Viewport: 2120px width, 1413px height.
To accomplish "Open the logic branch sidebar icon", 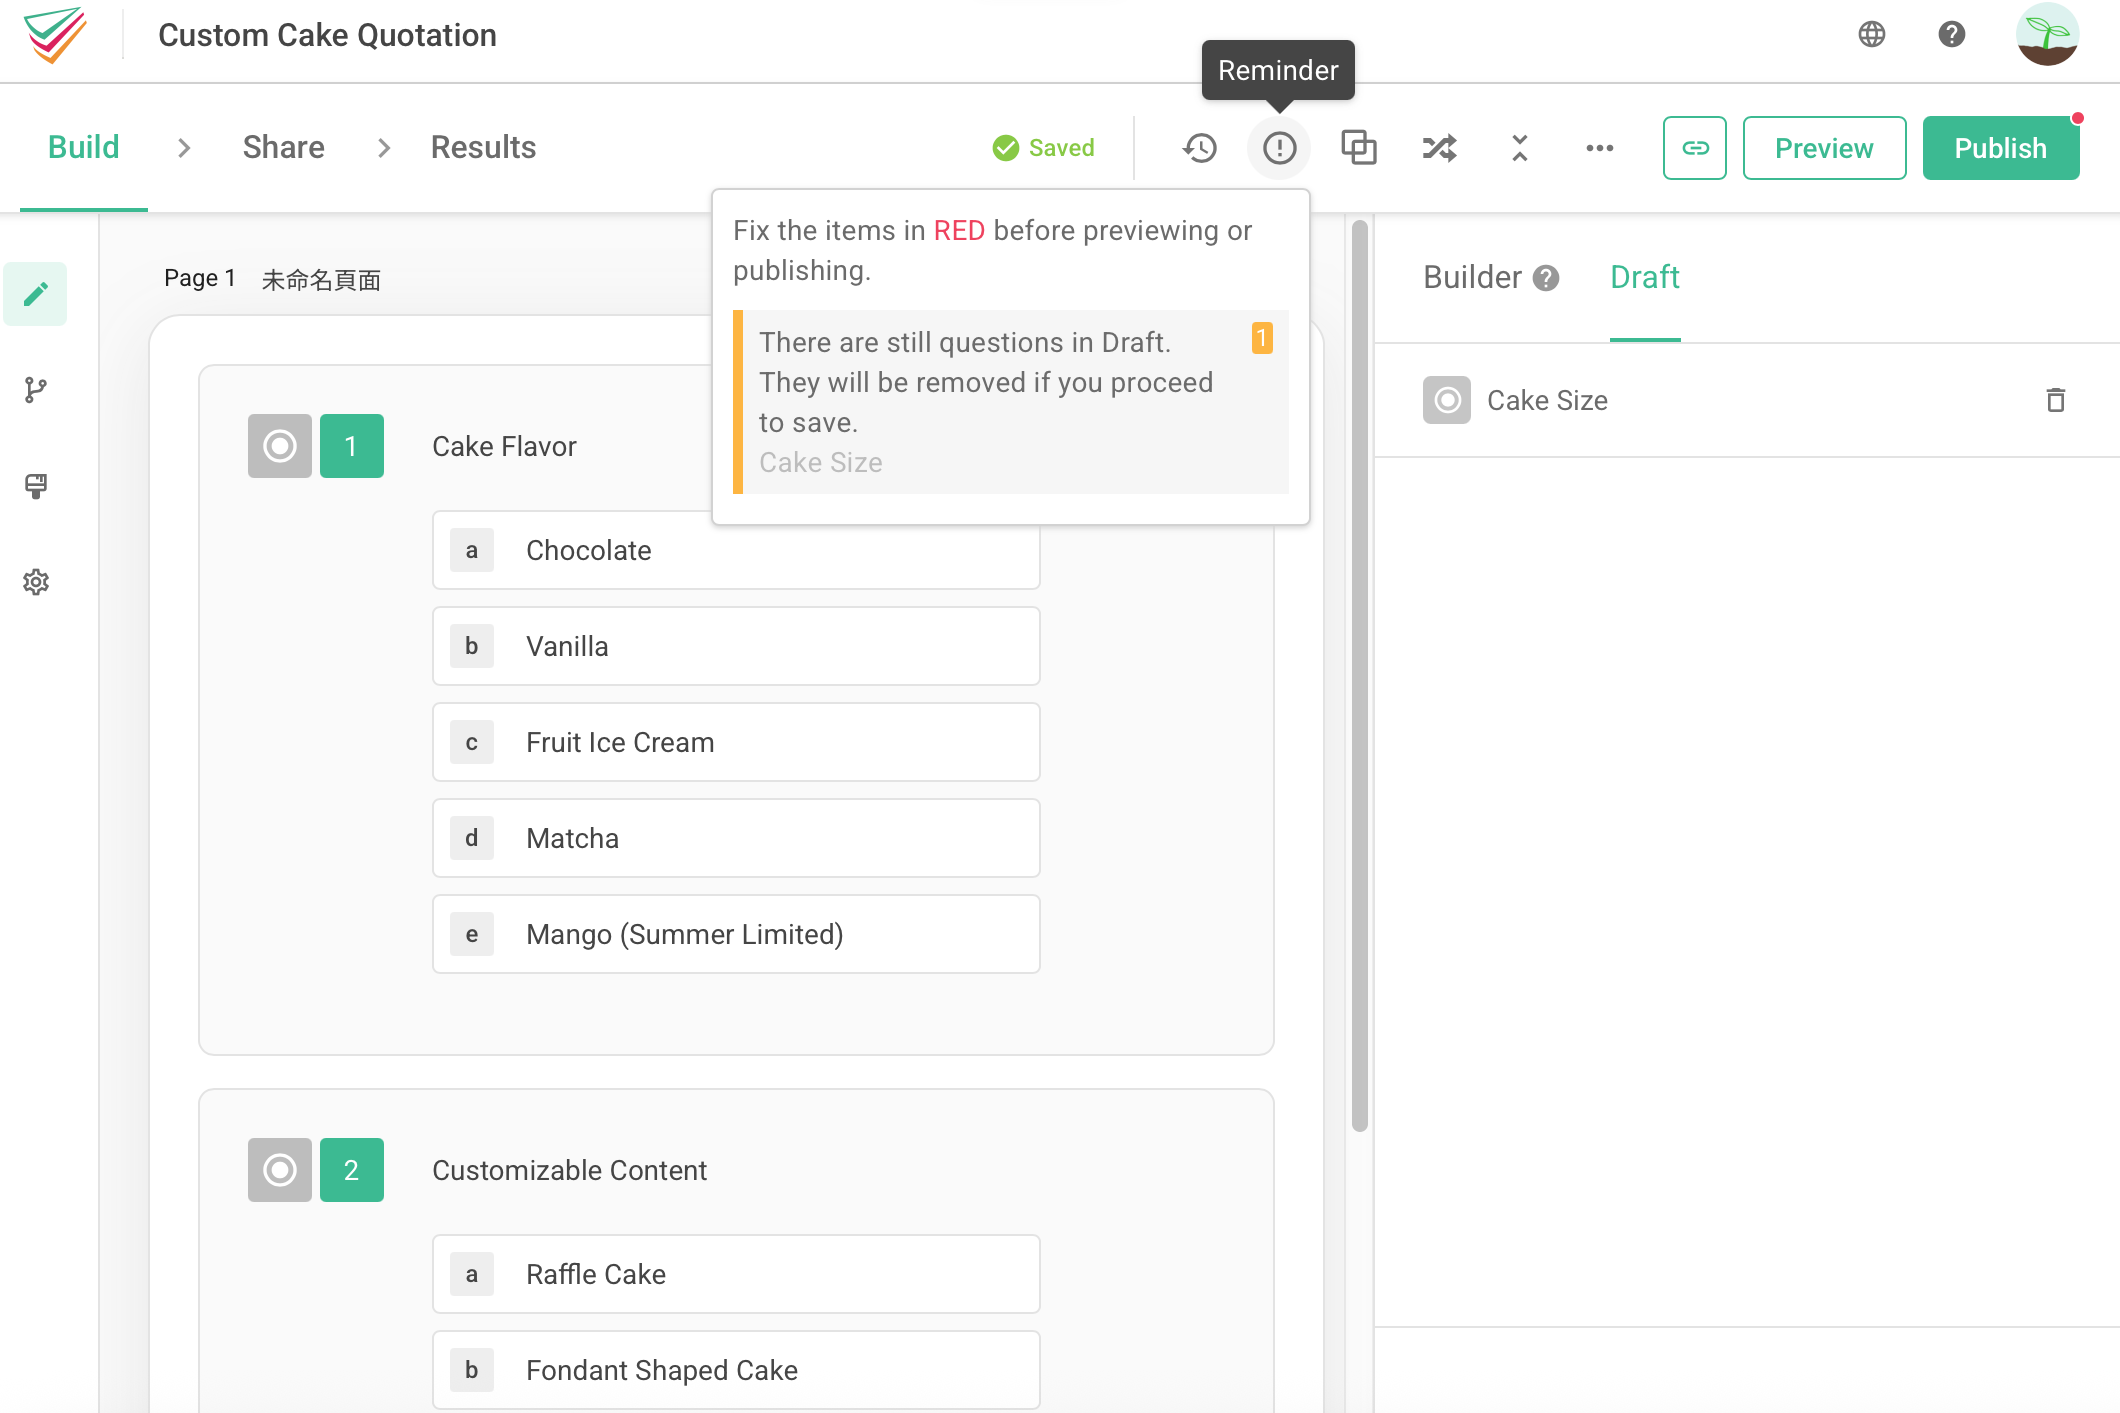I will (x=36, y=390).
